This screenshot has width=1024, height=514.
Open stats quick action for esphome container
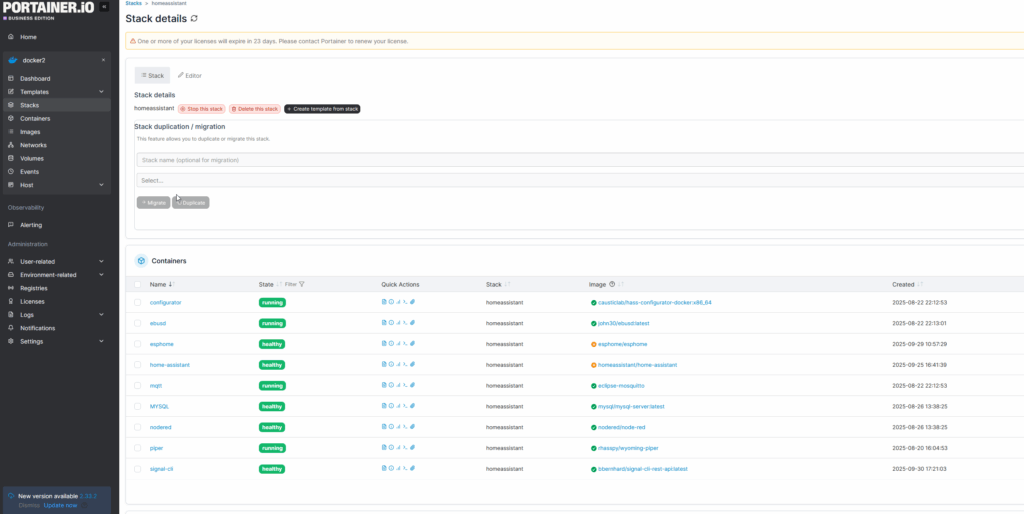(398, 344)
